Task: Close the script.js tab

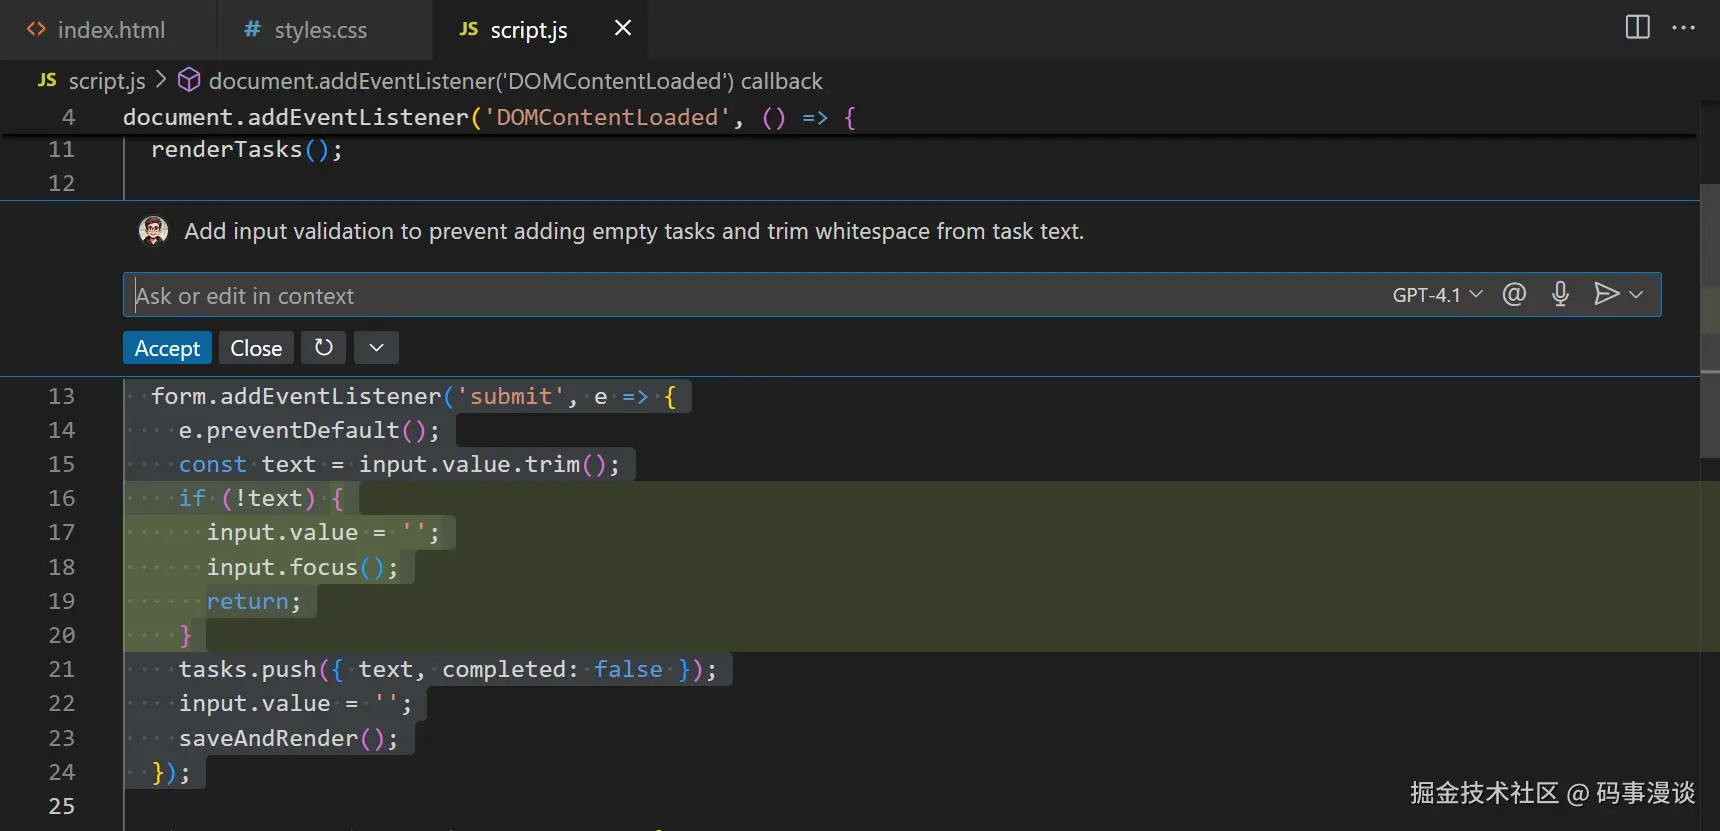Action: (x=622, y=28)
